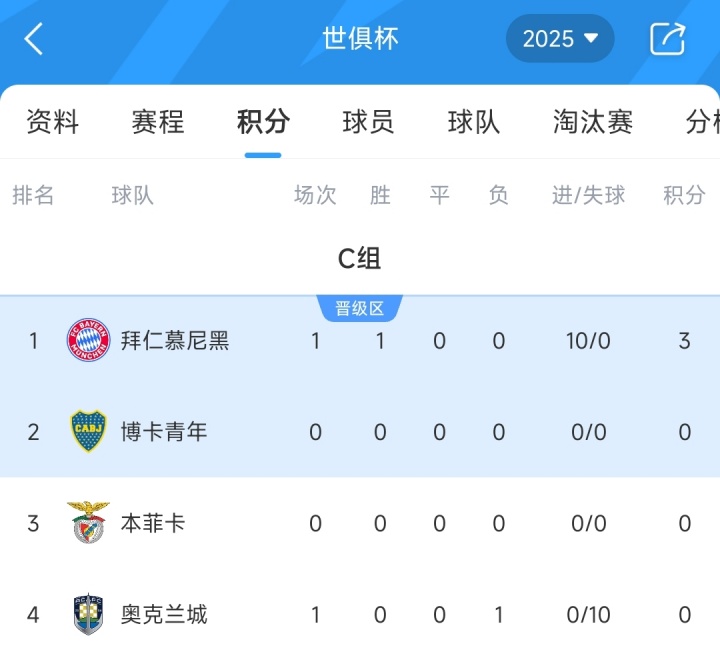
Task: Tap the share icon
Action: pyautogui.click(x=667, y=39)
